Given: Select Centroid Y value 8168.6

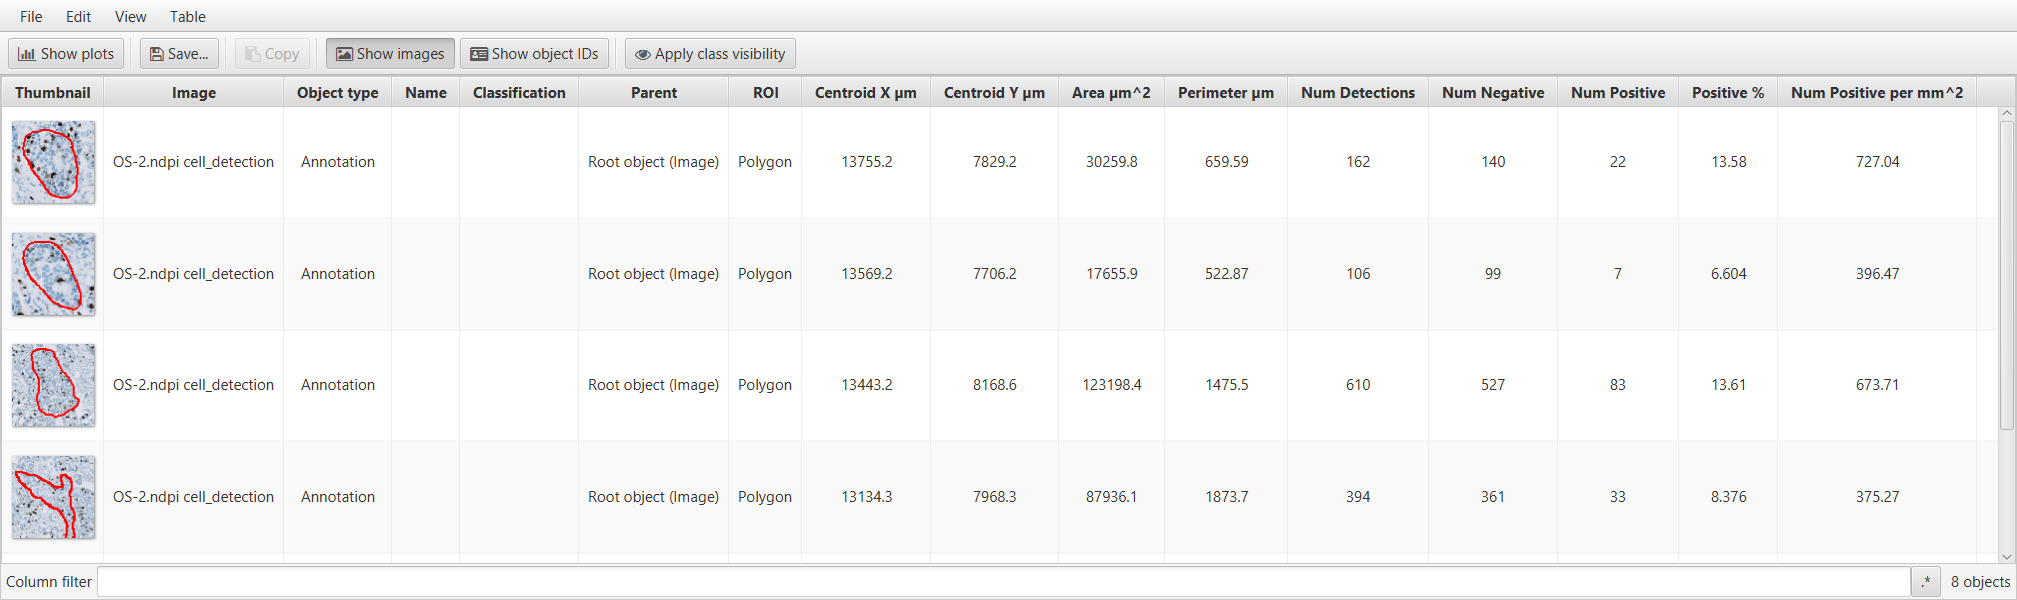Looking at the screenshot, I should pos(995,385).
